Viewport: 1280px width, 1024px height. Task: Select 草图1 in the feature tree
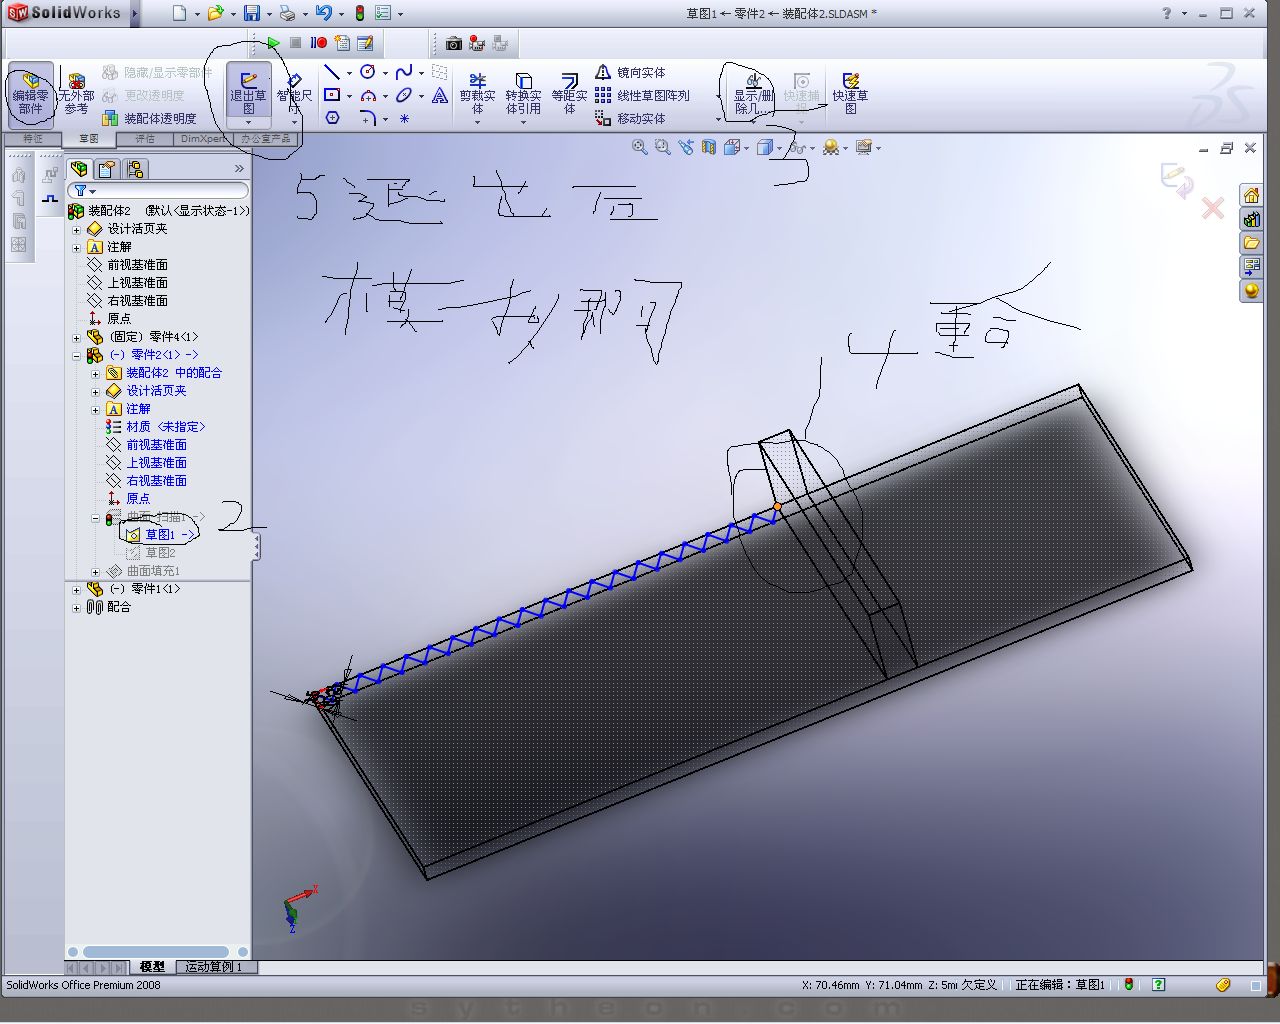(x=160, y=535)
